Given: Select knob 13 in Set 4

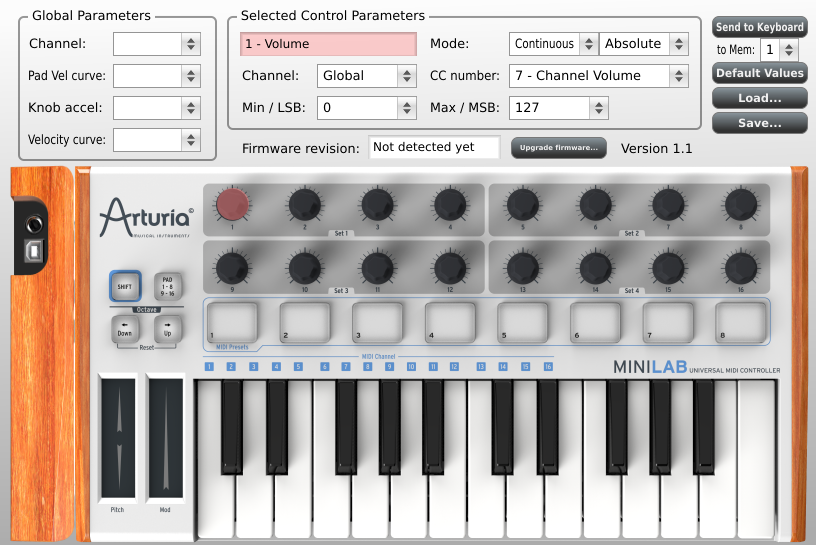Looking at the screenshot, I should pos(523,268).
